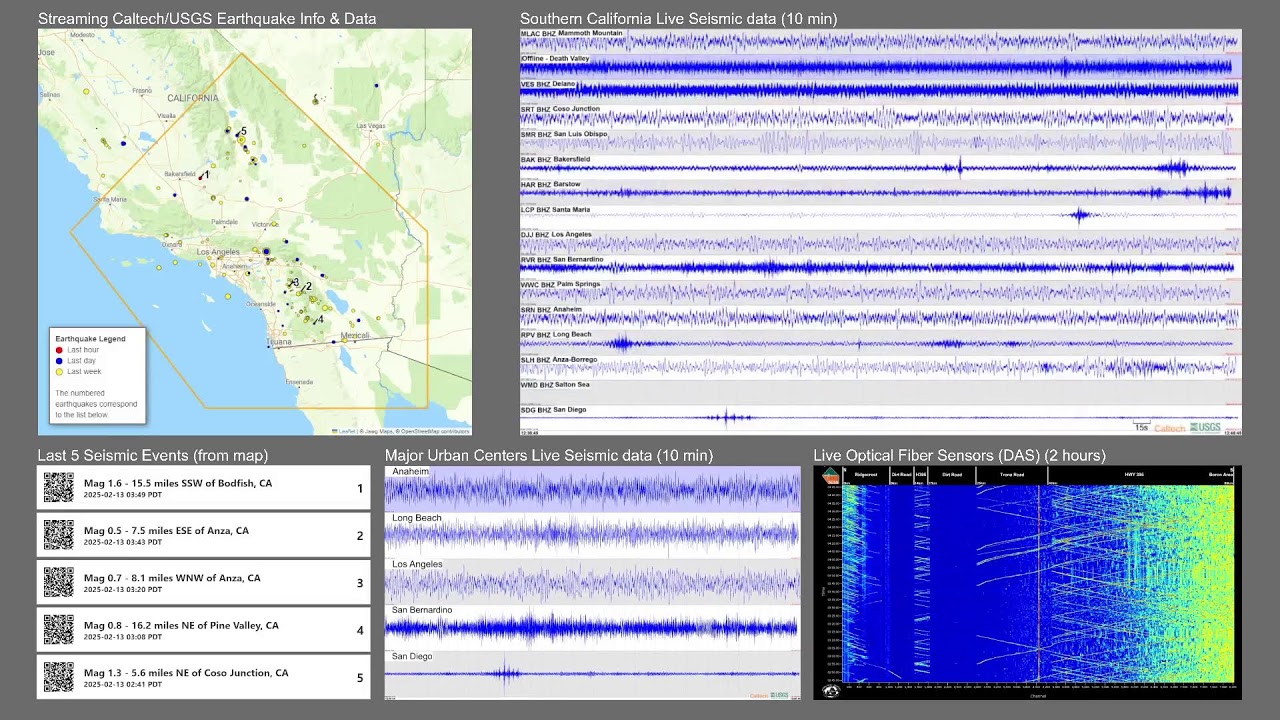
Task: Click the DJJ BHZ Los Angeles trace label
Action: click(x=557, y=235)
